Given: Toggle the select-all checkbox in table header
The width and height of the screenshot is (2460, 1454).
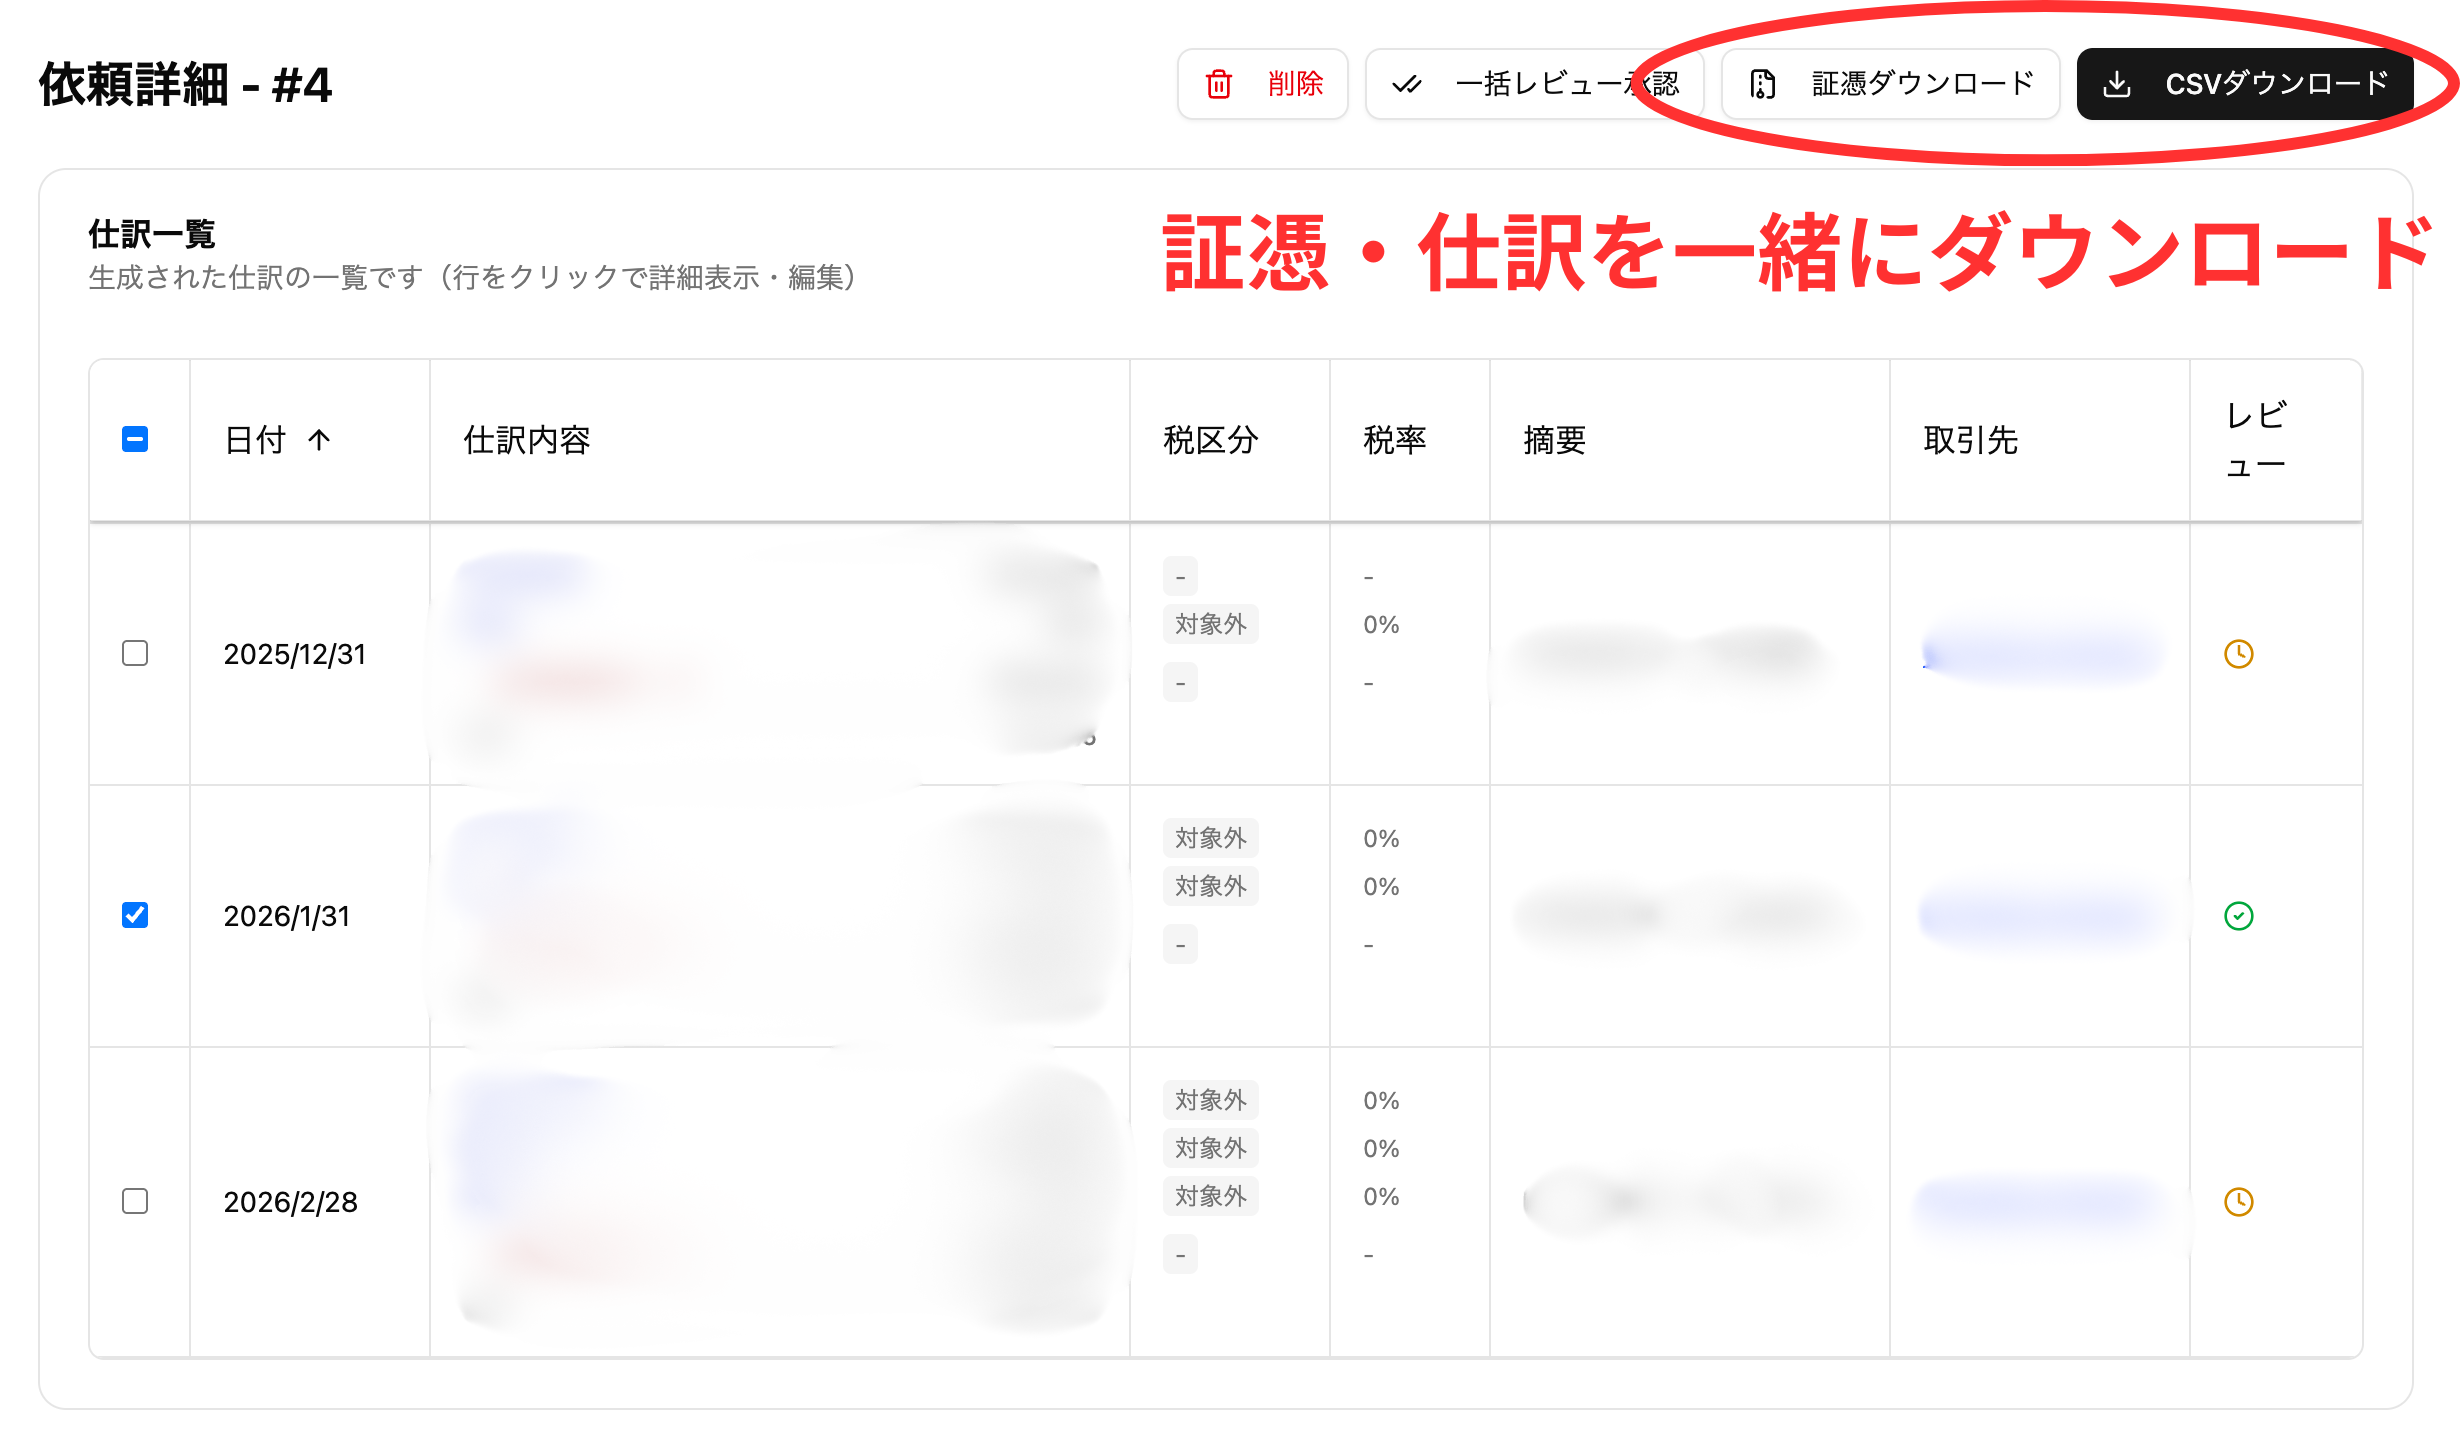Looking at the screenshot, I should point(135,439).
